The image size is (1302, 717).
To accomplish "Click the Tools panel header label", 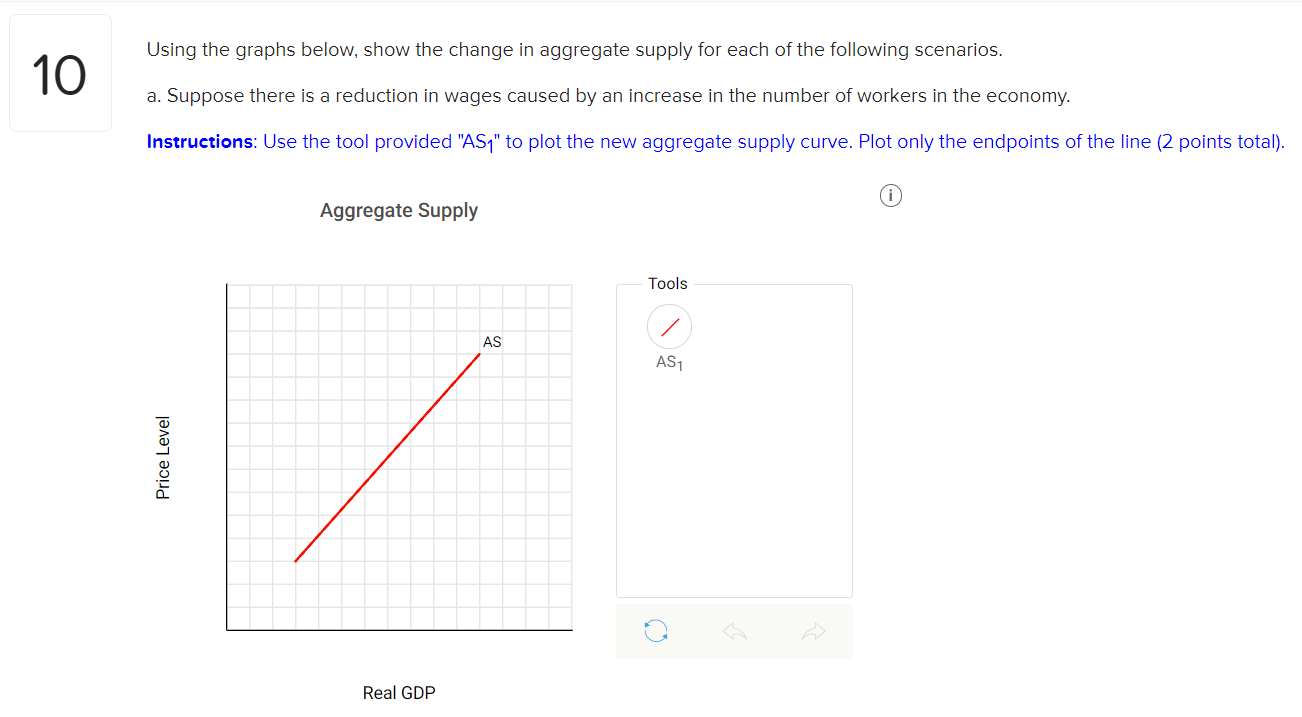I will [x=667, y=283].
